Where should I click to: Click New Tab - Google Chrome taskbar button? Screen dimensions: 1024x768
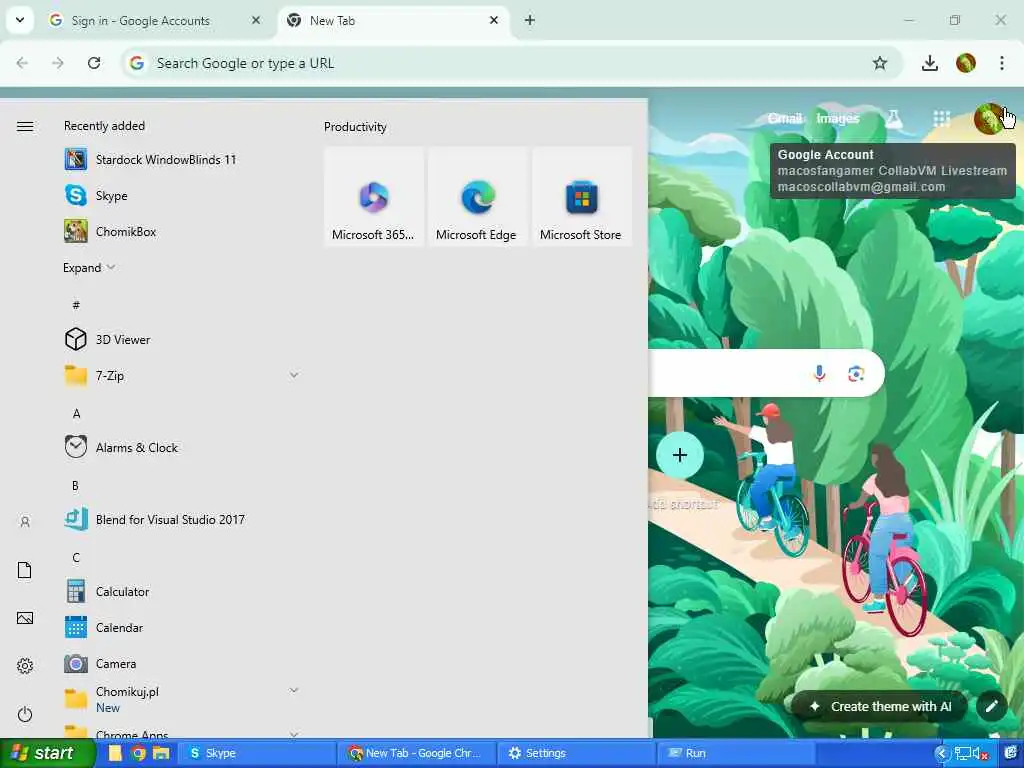pyautogui.click(x=418, y=753)
